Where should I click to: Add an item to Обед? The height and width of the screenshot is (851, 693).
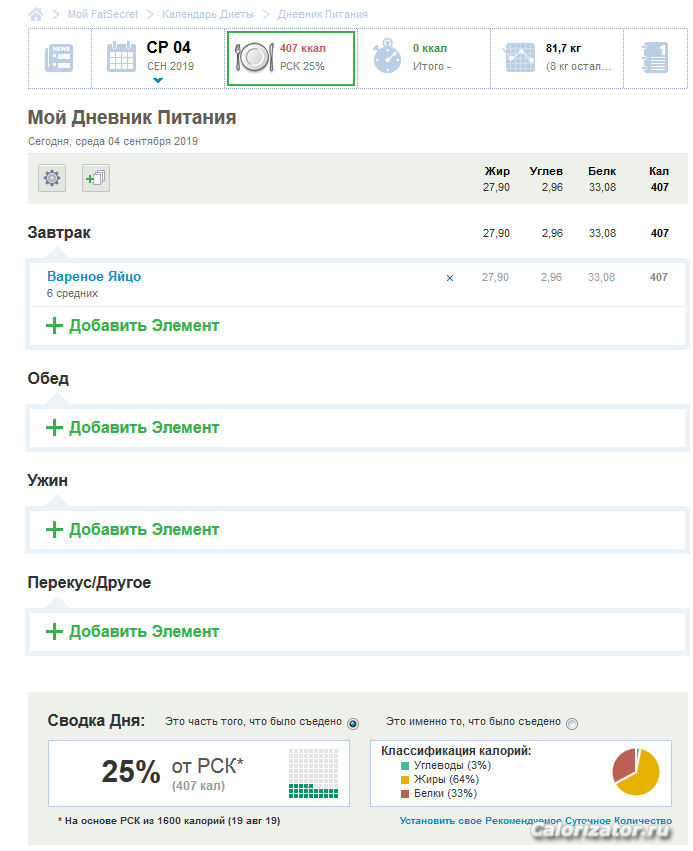point(132,428)
